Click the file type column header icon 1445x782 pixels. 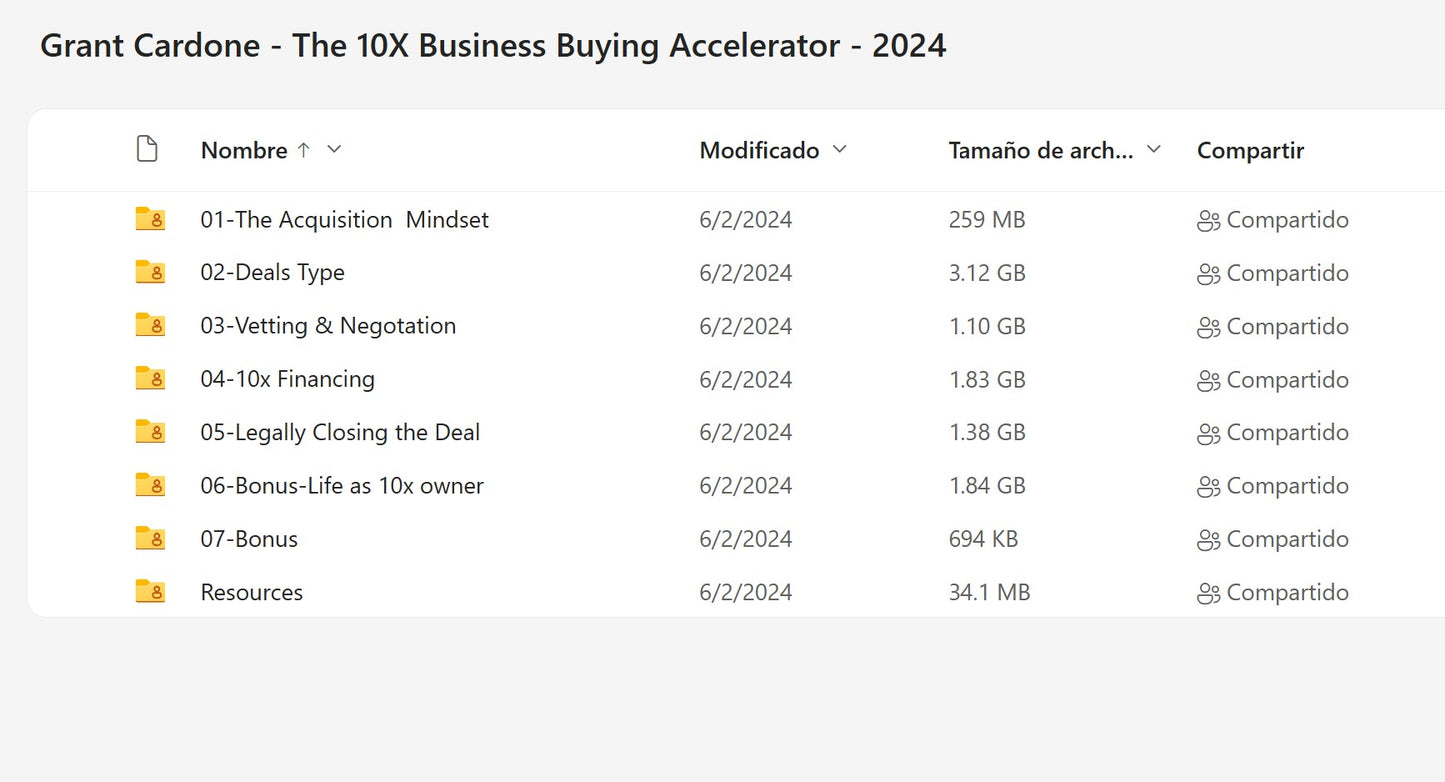pos(147,150)
